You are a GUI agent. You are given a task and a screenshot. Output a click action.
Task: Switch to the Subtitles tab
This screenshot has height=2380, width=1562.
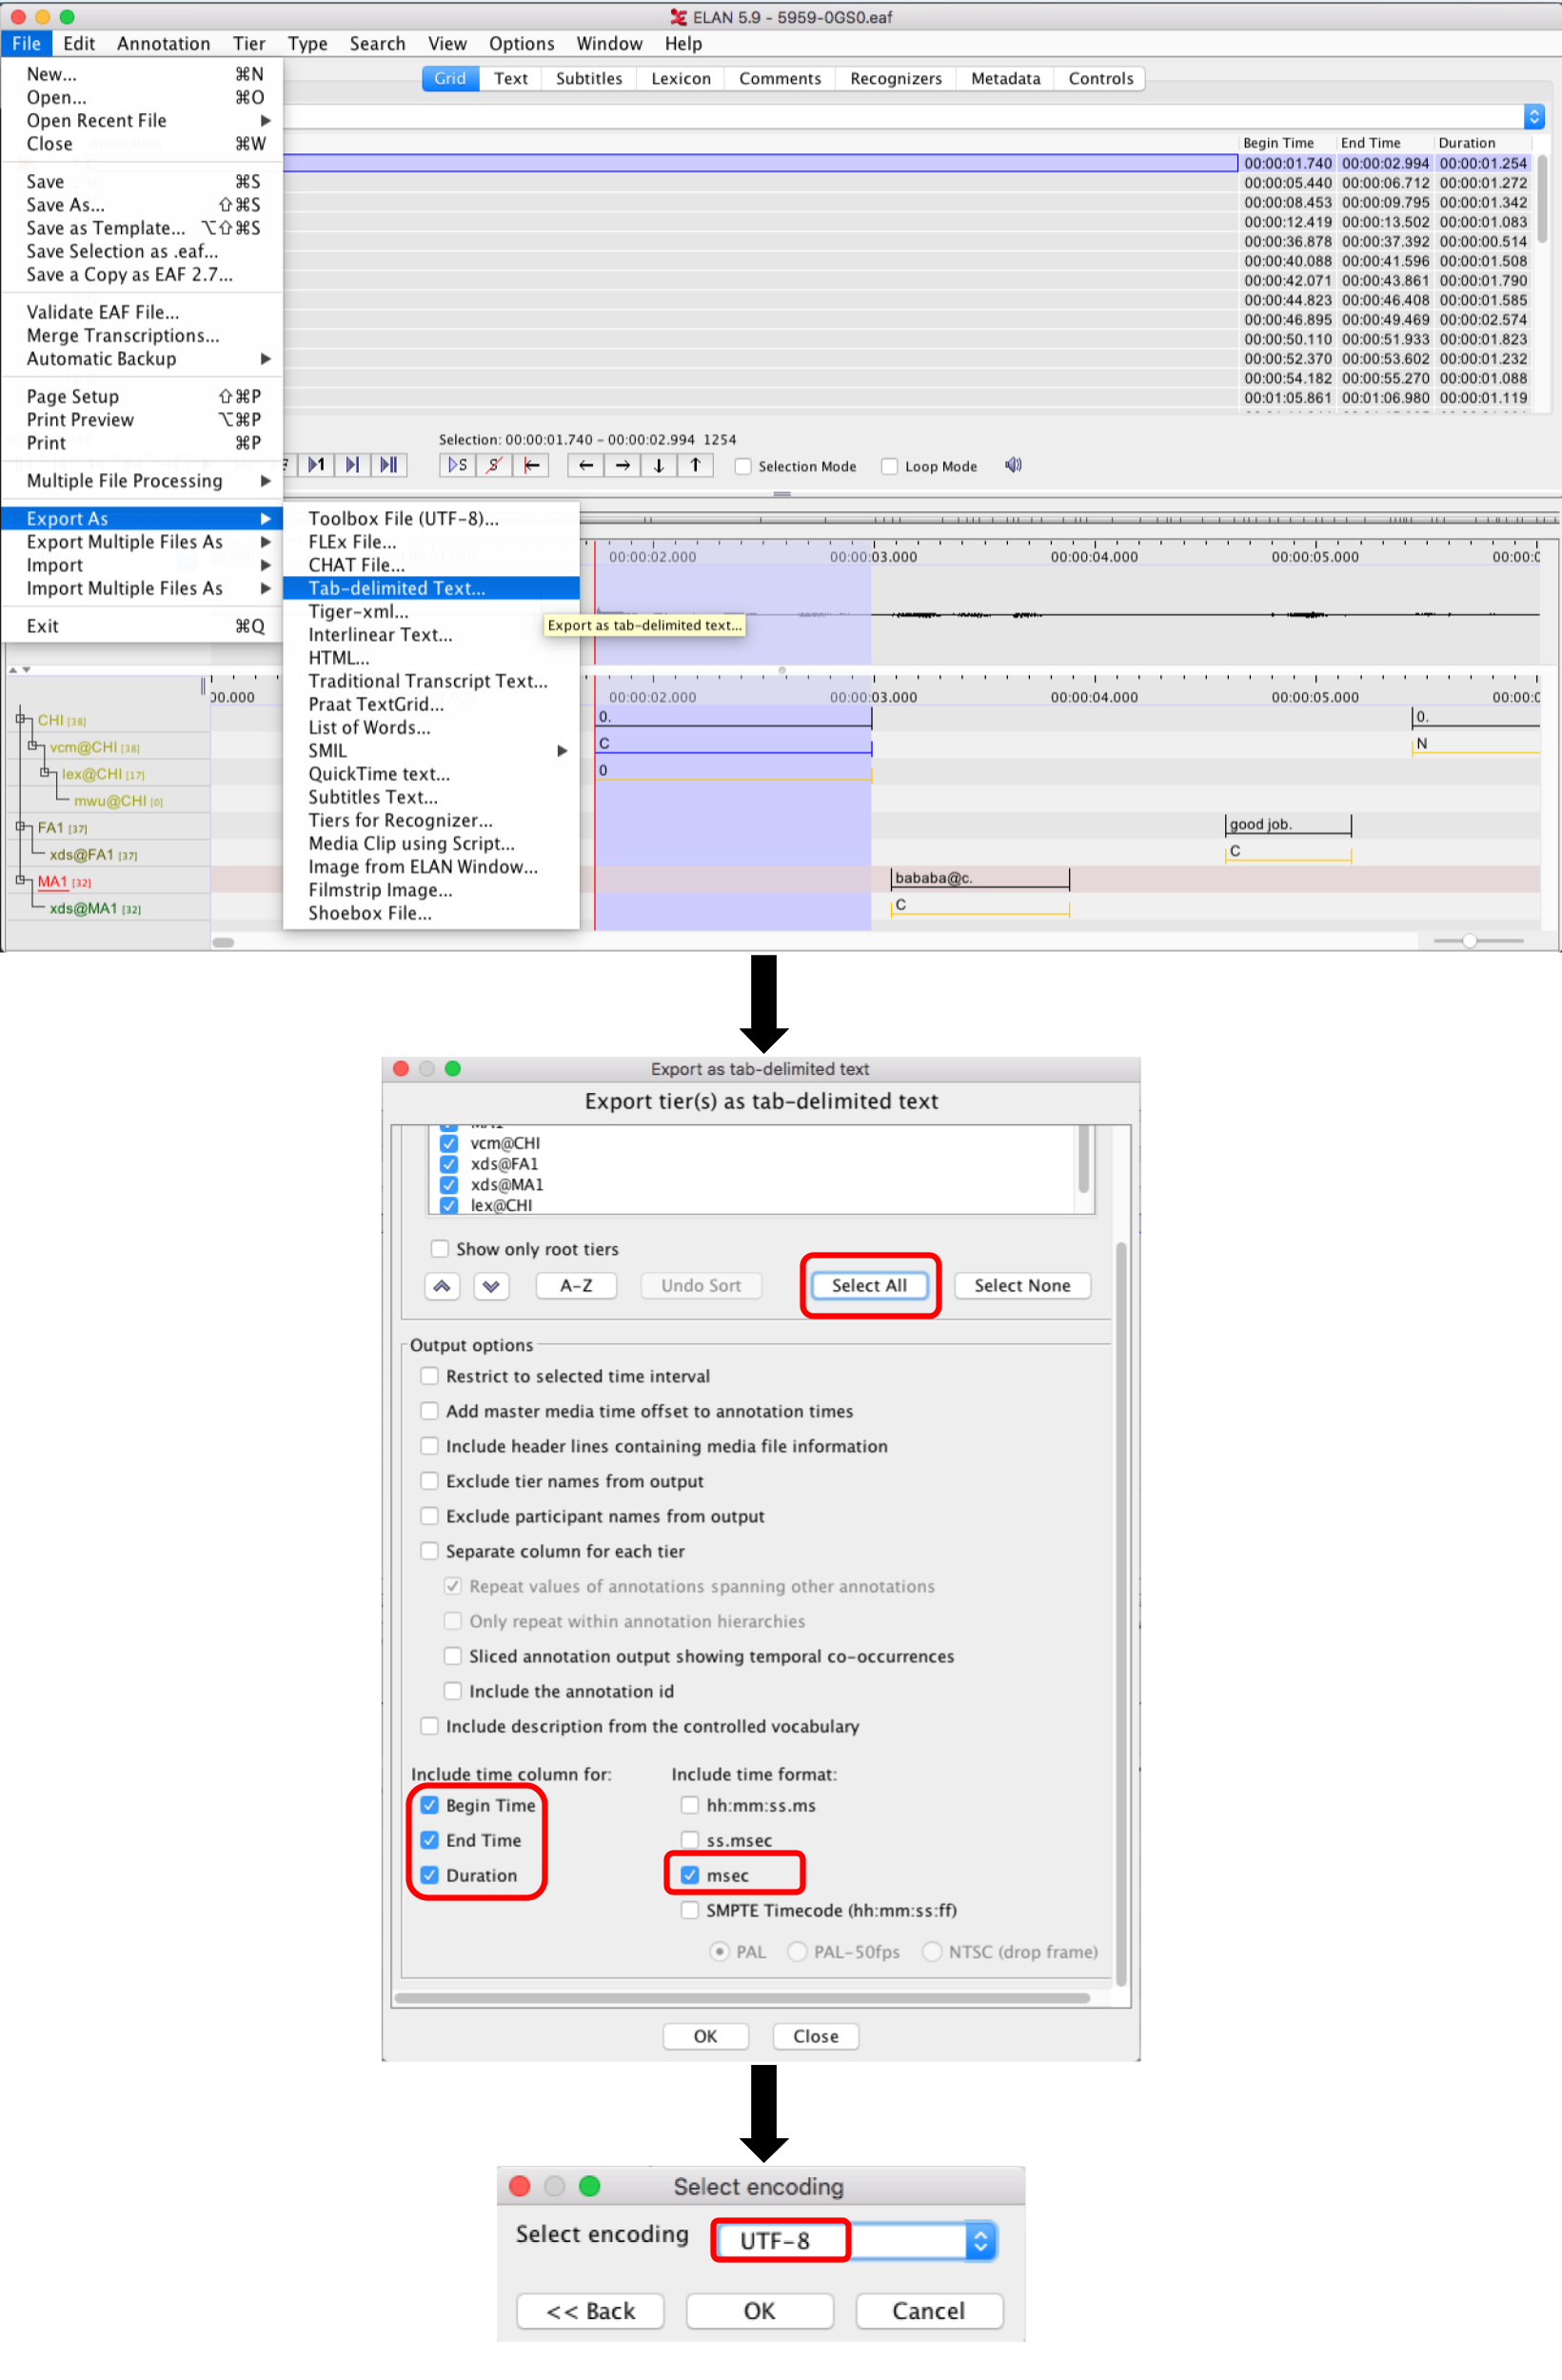pos(589,79)
